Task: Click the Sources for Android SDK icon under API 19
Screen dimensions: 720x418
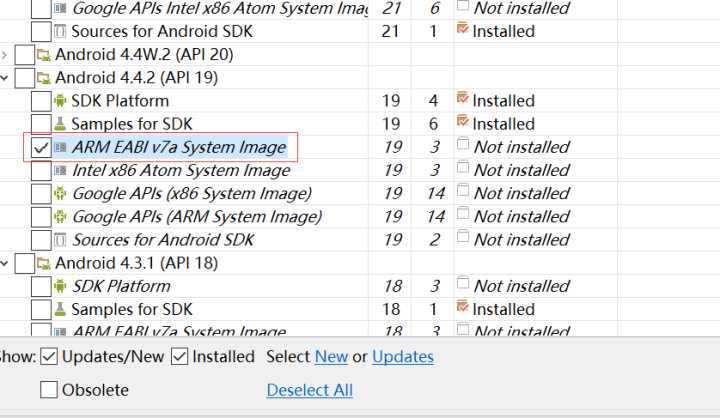Action: pyautogui.click(x=60, y=240)
